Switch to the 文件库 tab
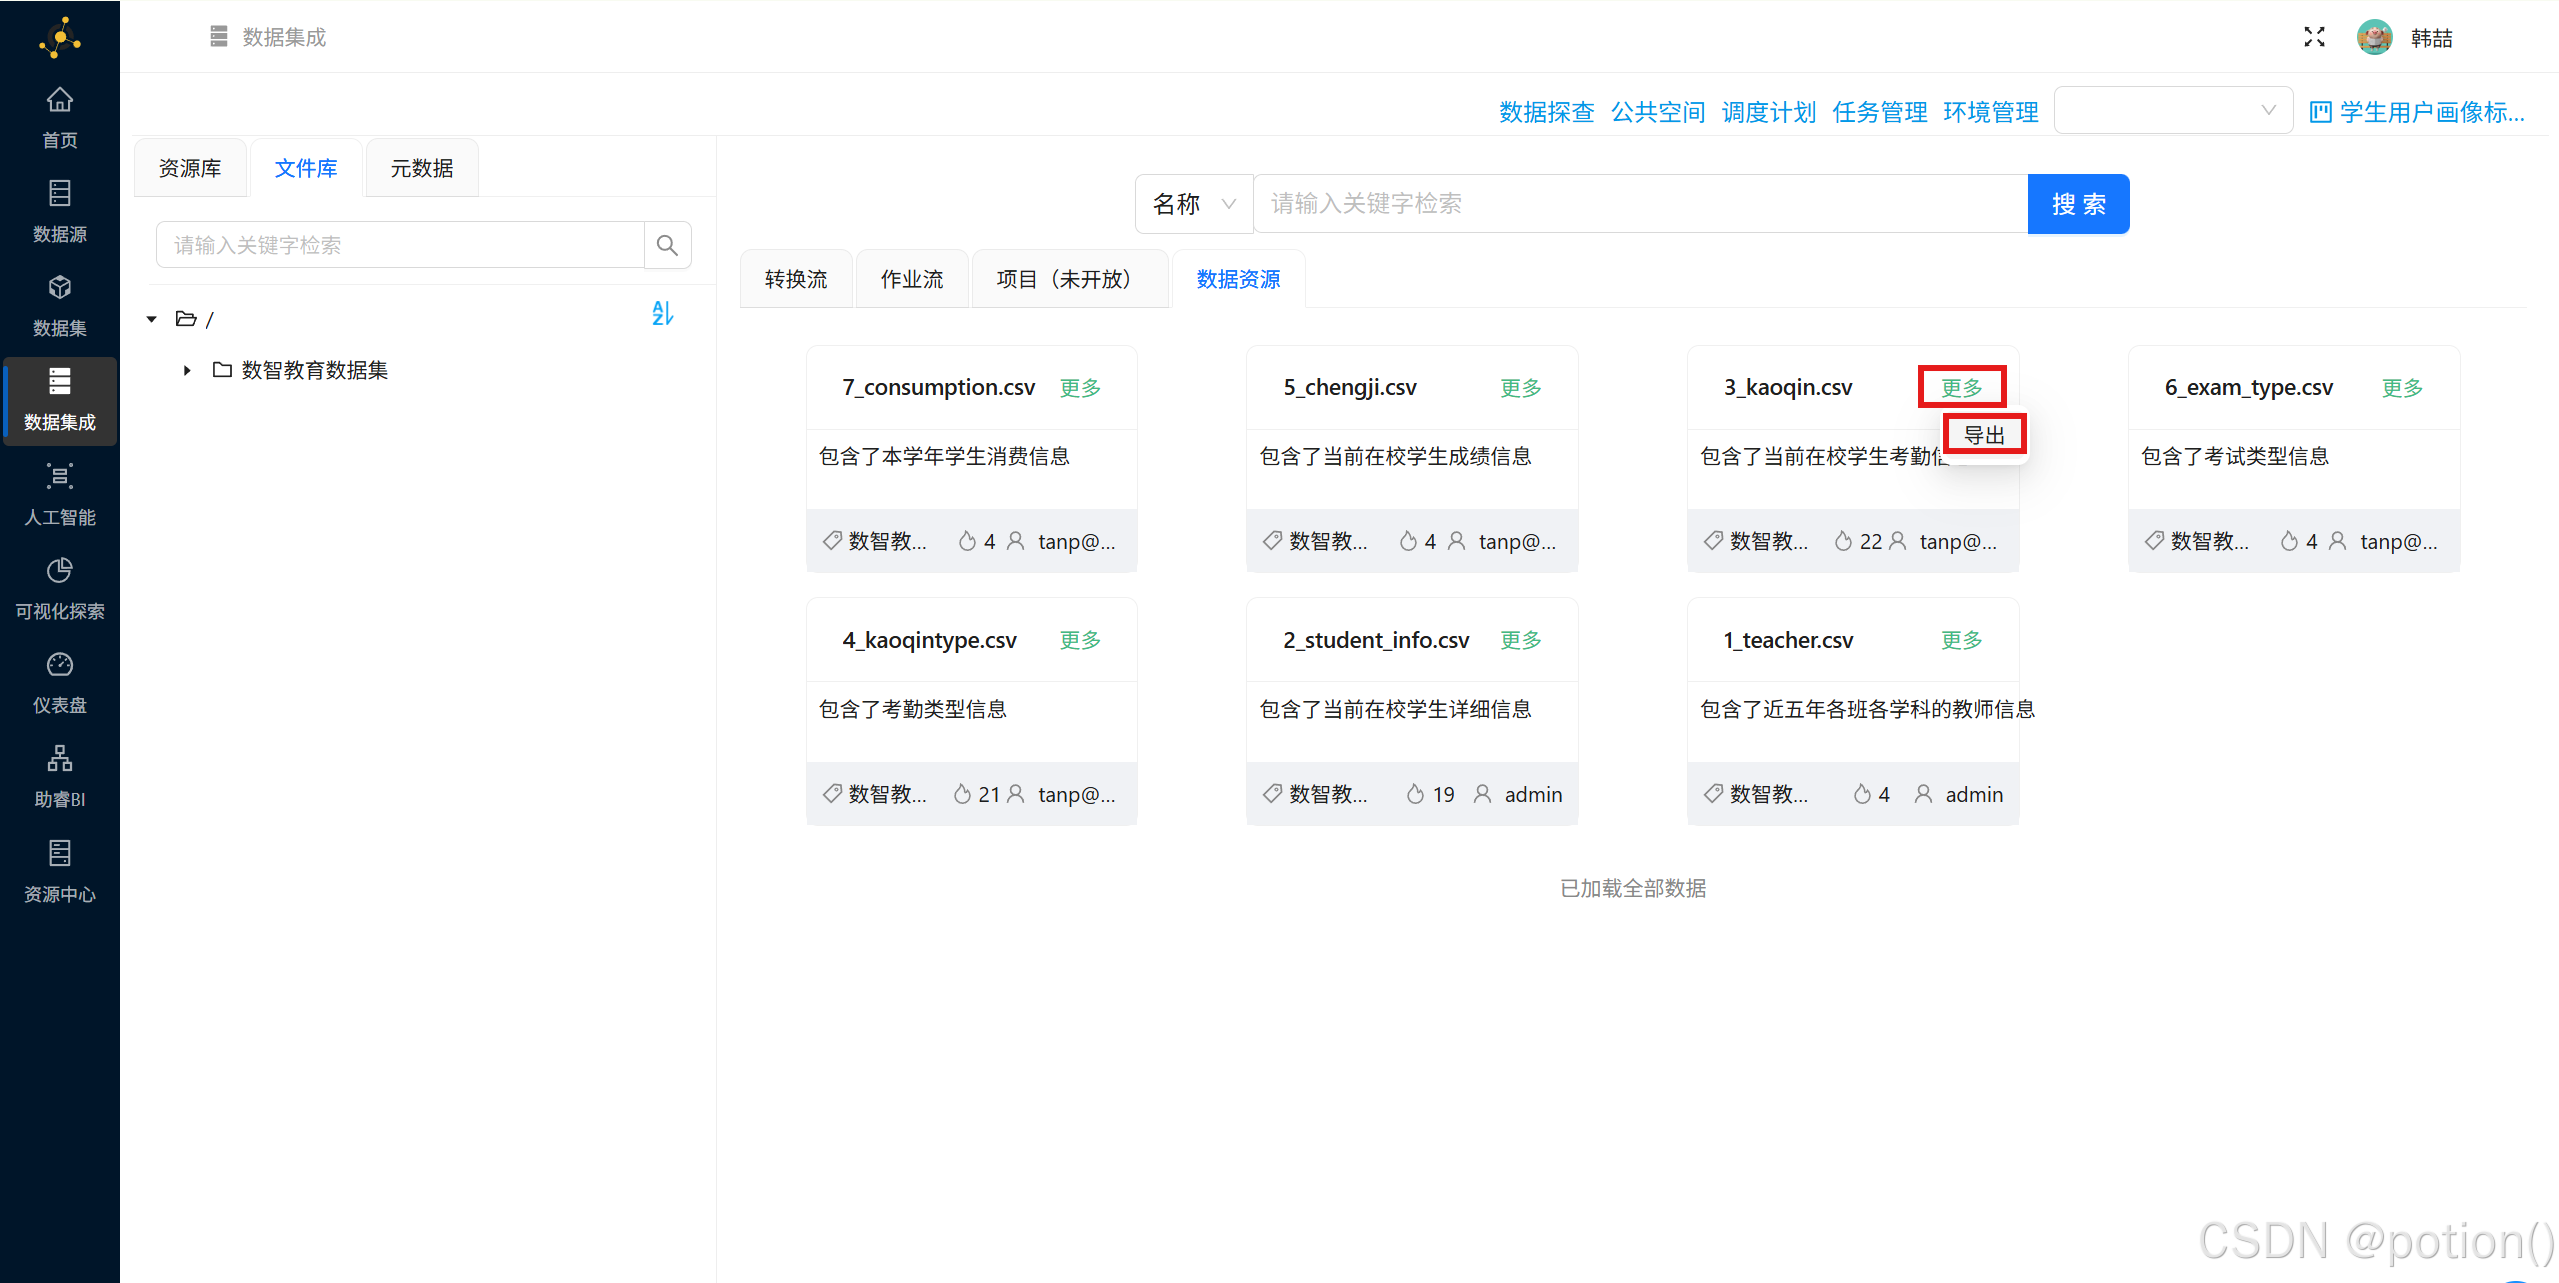 [306, 168]
